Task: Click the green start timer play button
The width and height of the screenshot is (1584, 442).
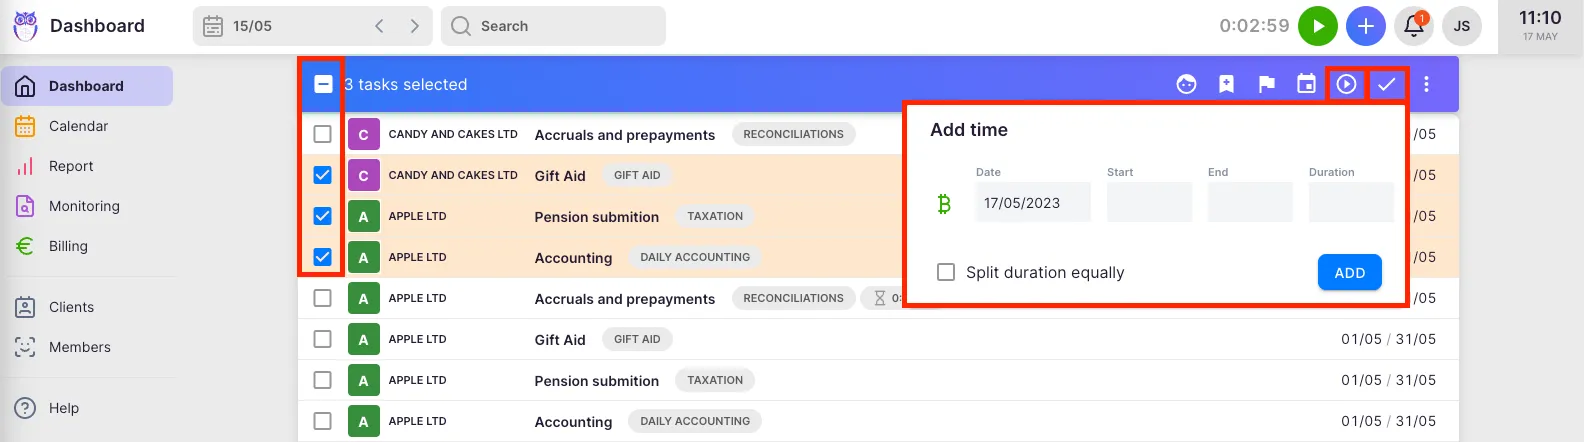Action: click(1317, 26)
